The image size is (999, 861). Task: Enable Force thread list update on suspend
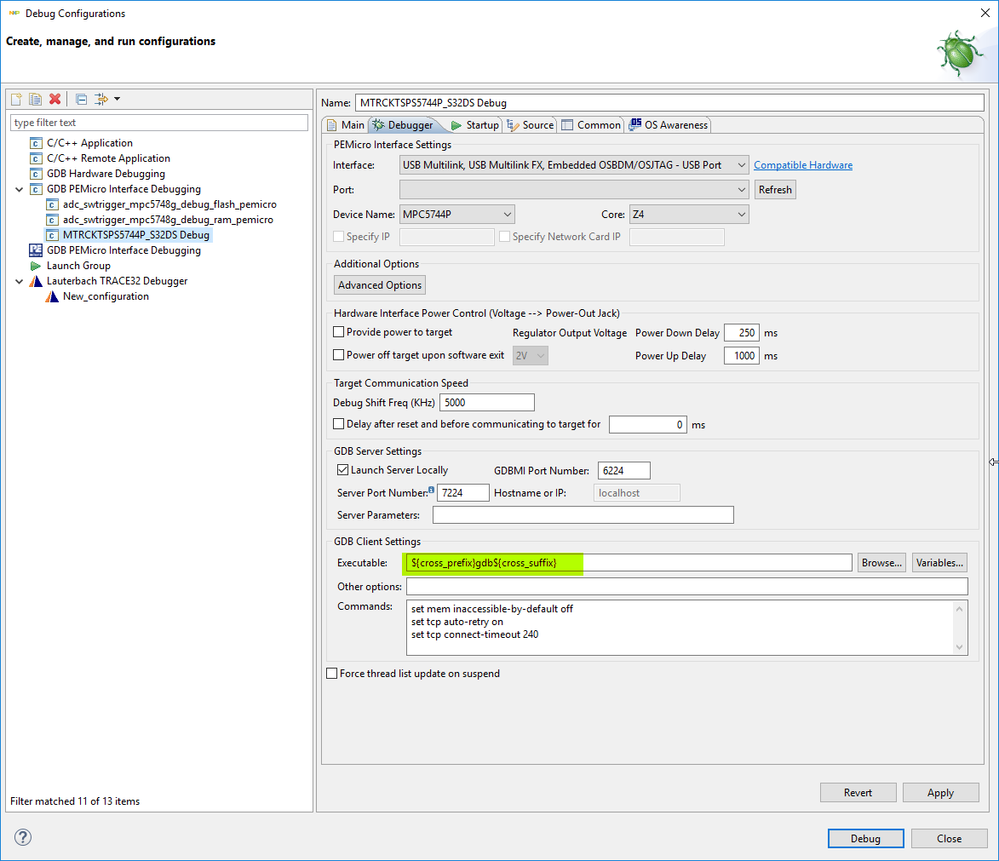332,674
